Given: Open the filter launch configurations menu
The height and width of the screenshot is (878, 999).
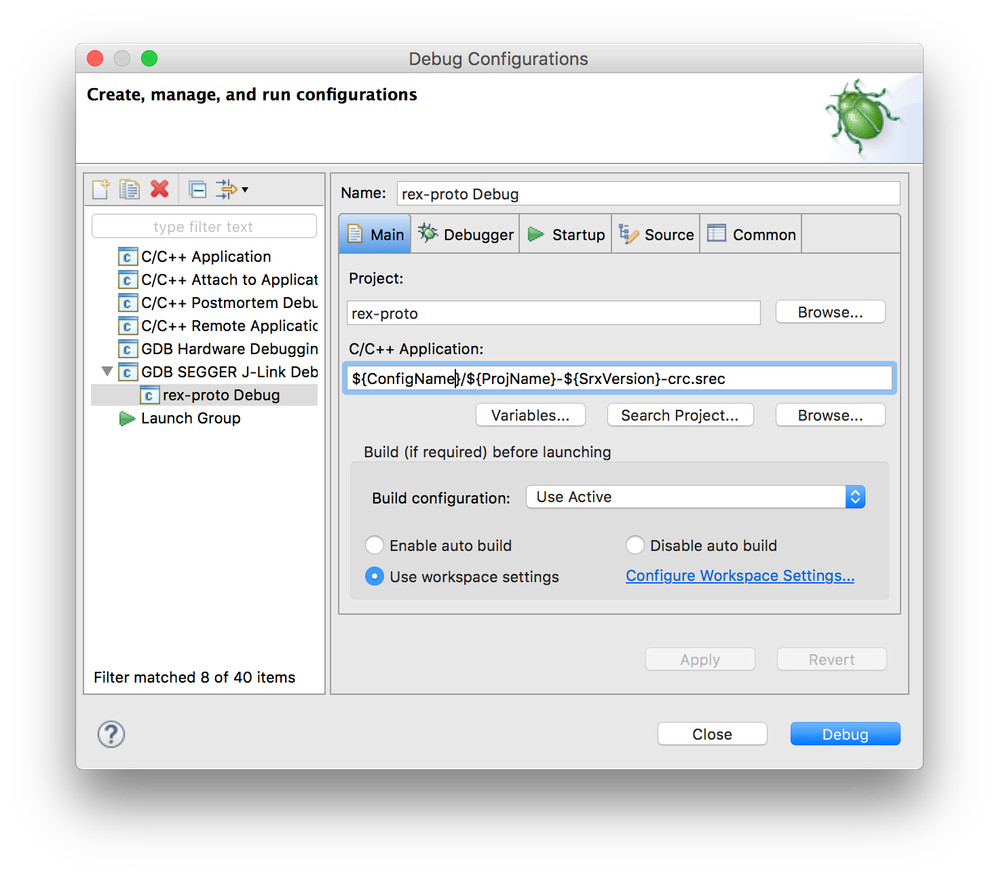Looking at the screenshot, I should (225, 189).
